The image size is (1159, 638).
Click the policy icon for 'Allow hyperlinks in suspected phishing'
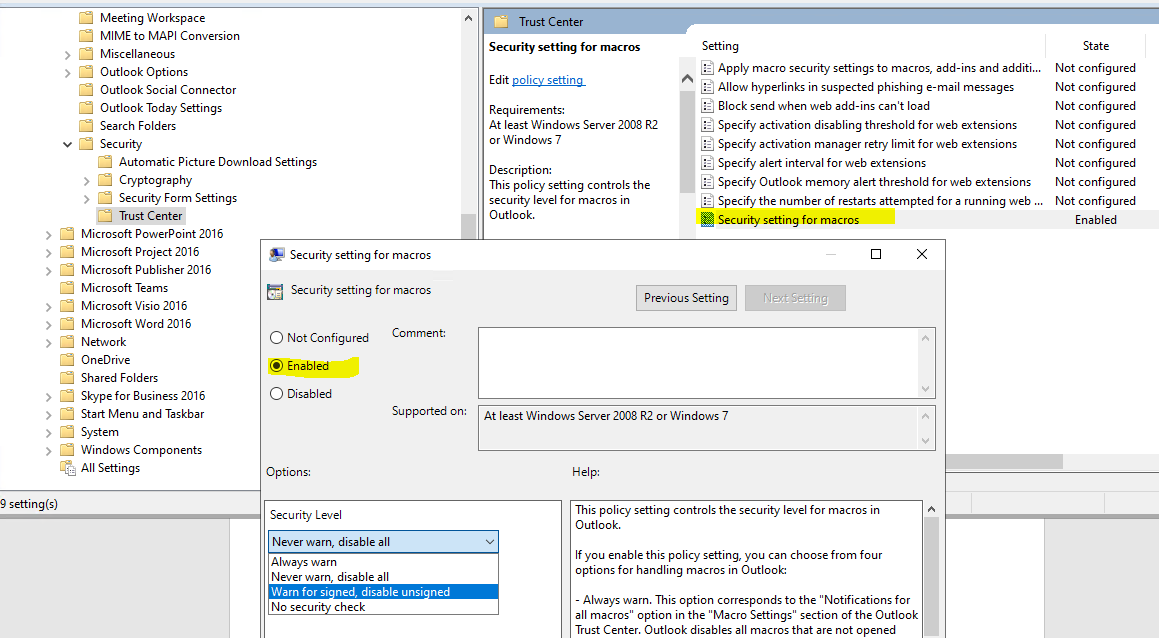pos(707,87)
